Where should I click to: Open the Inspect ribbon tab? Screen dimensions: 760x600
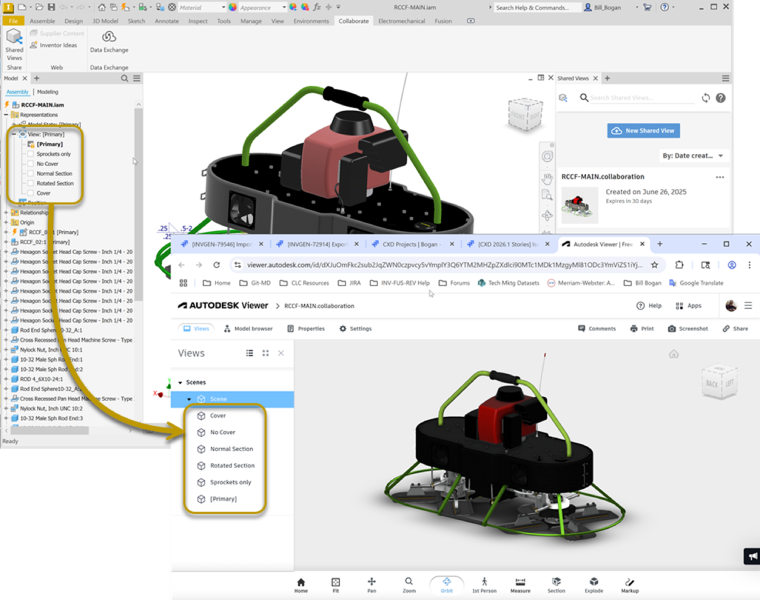click(x=198, y=21)
